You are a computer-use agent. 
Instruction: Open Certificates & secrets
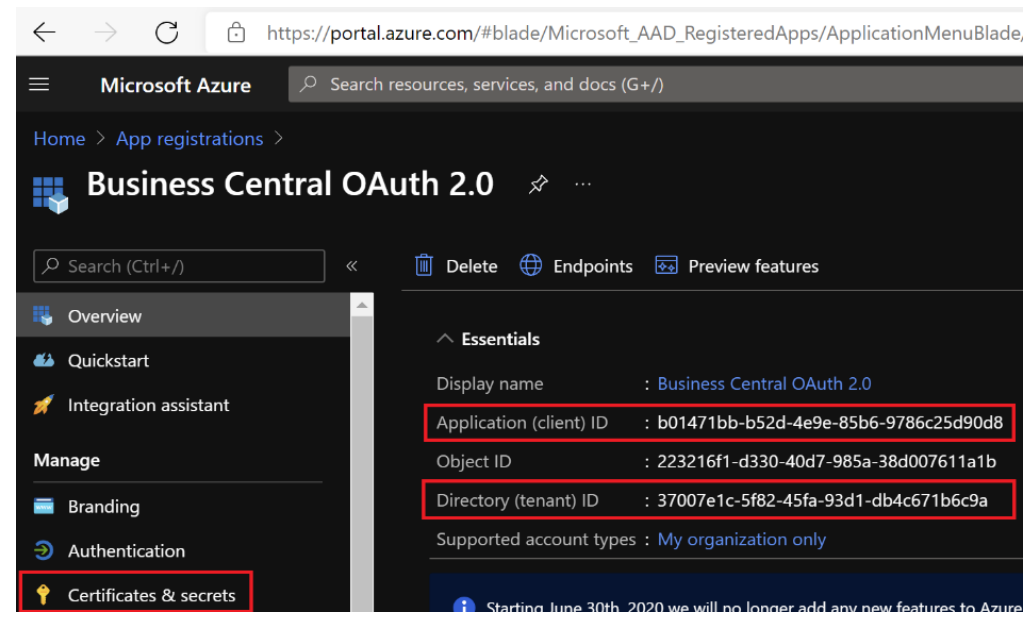click(x=151, y=595)
